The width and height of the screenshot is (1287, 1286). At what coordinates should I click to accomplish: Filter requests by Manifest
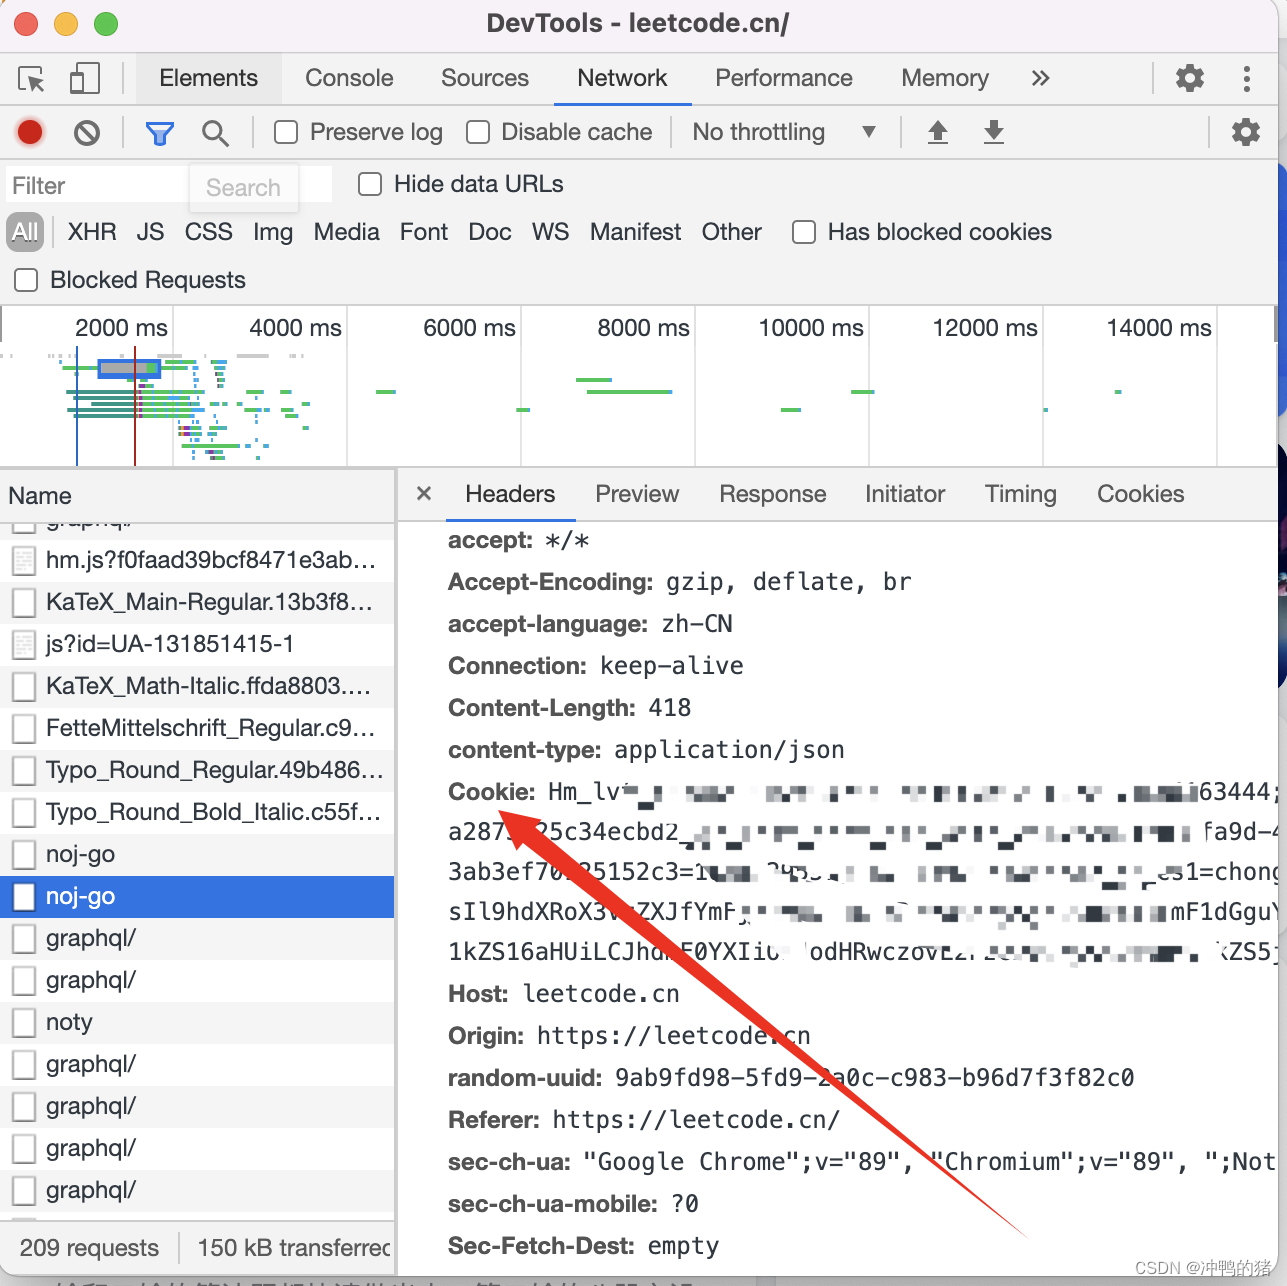click(635, 232)
